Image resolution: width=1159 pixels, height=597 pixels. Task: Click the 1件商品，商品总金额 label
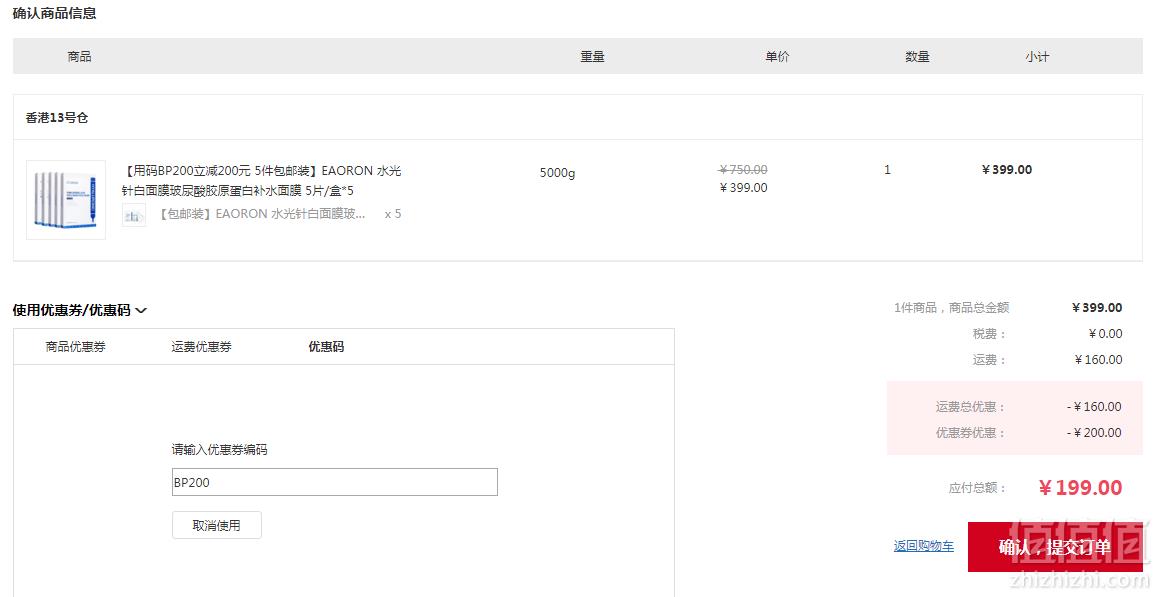pos(951,307)
